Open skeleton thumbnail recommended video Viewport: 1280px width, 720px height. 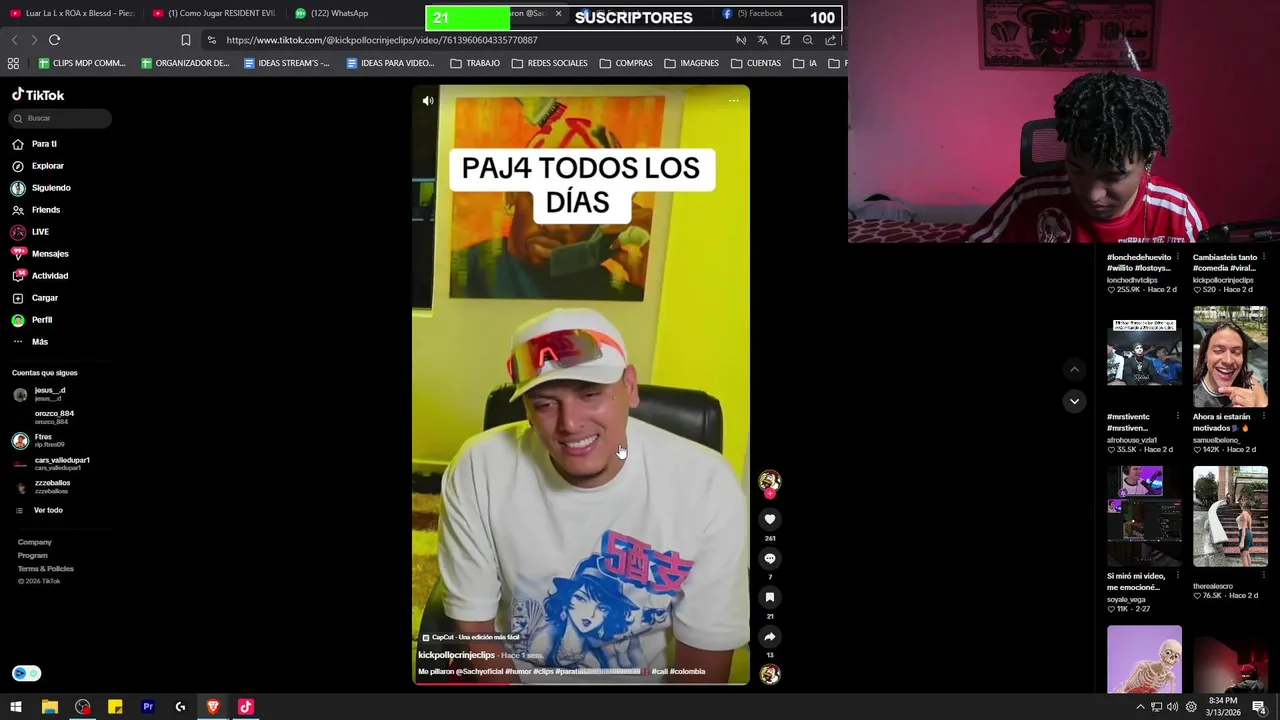pos(1144,659)
